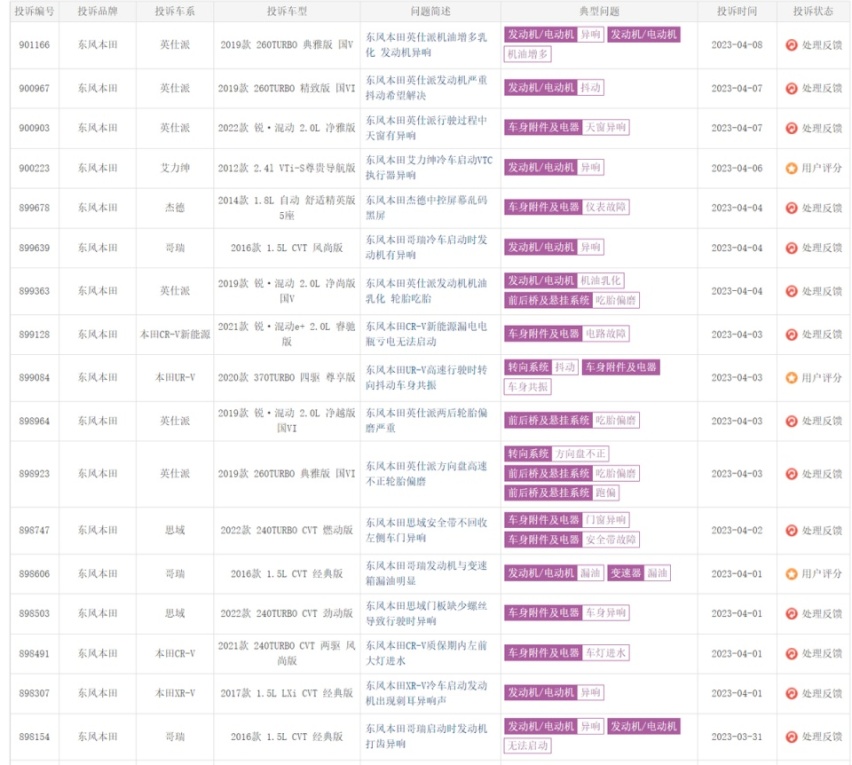The height and width of the screenshot is (765, 852).
Task: Click the 电路故障 tag
Action: 605,334
